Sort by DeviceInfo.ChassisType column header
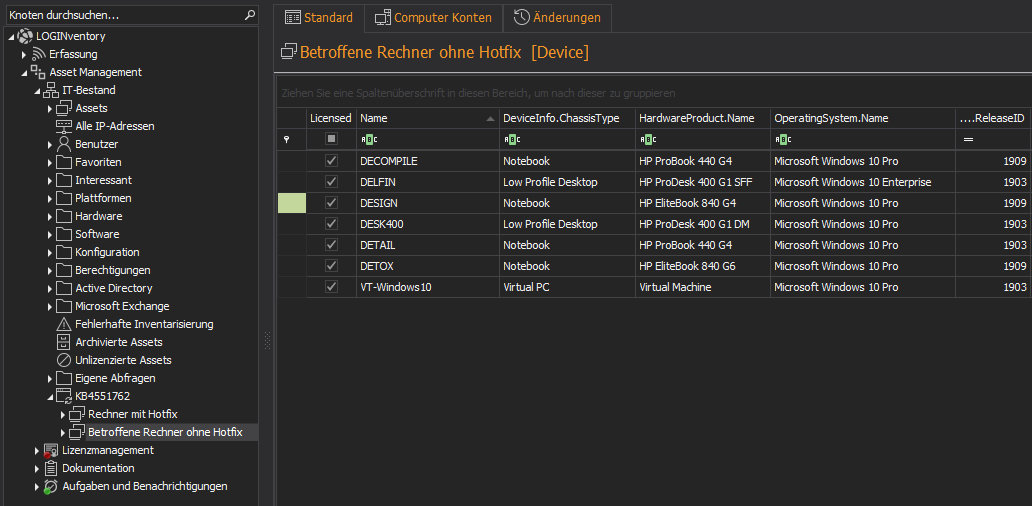The height and width of the screenshot is (506, 1032). (x=567, y=118)
